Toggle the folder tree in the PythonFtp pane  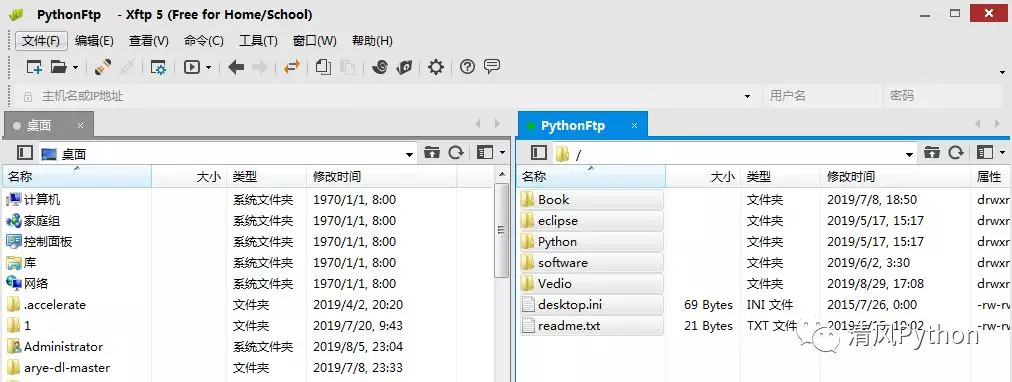pyautogui.click(x=539, y=152)
